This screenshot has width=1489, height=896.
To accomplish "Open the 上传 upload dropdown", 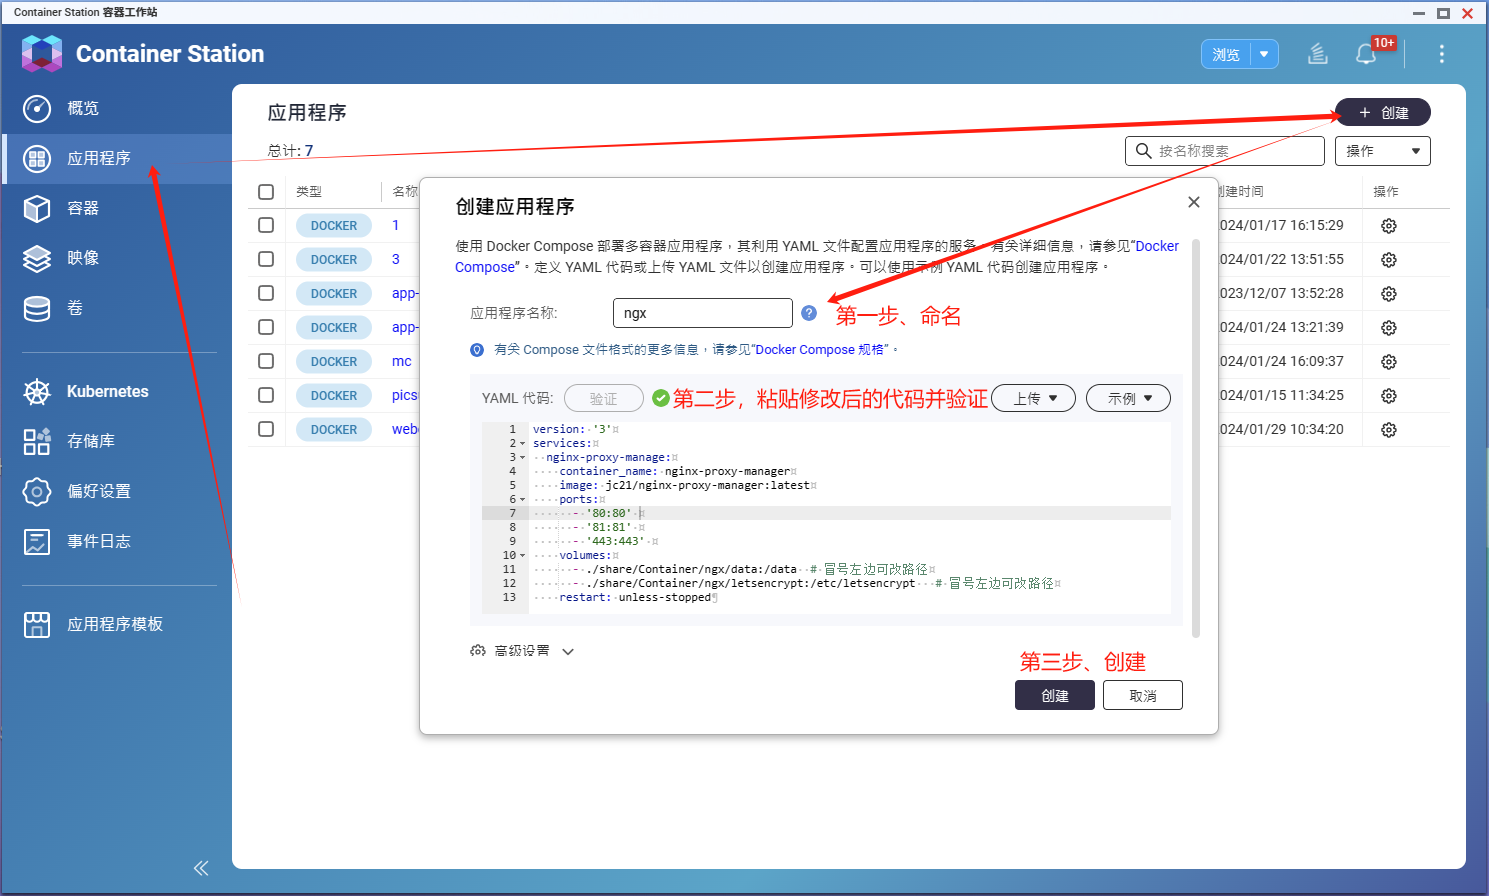I will (x=1033, y=398).
